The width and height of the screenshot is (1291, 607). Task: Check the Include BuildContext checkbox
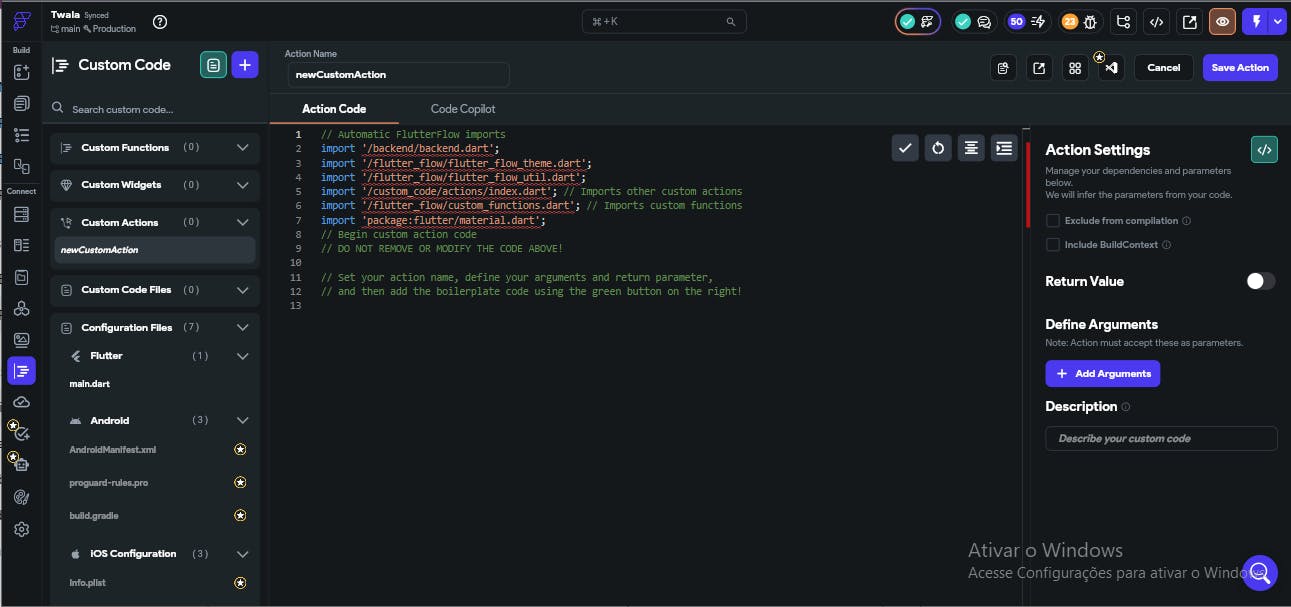[1052, 245]
